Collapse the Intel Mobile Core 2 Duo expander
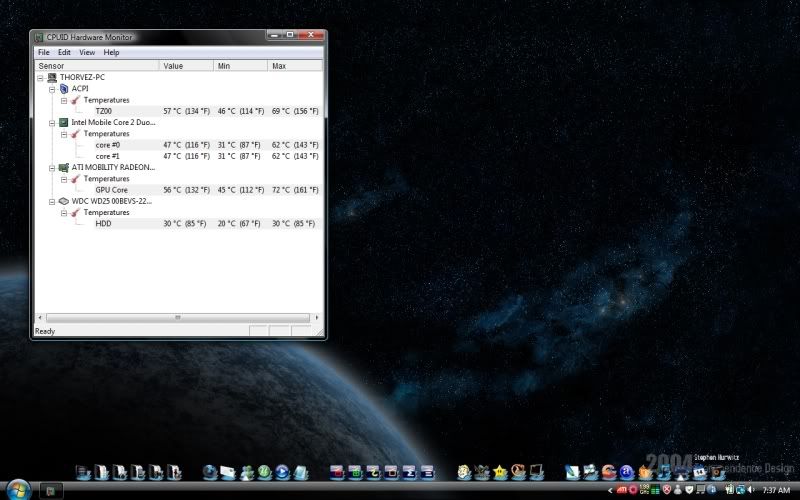This screenshot has height=500, width=800. pyautogui.click(x=52, y=123)
